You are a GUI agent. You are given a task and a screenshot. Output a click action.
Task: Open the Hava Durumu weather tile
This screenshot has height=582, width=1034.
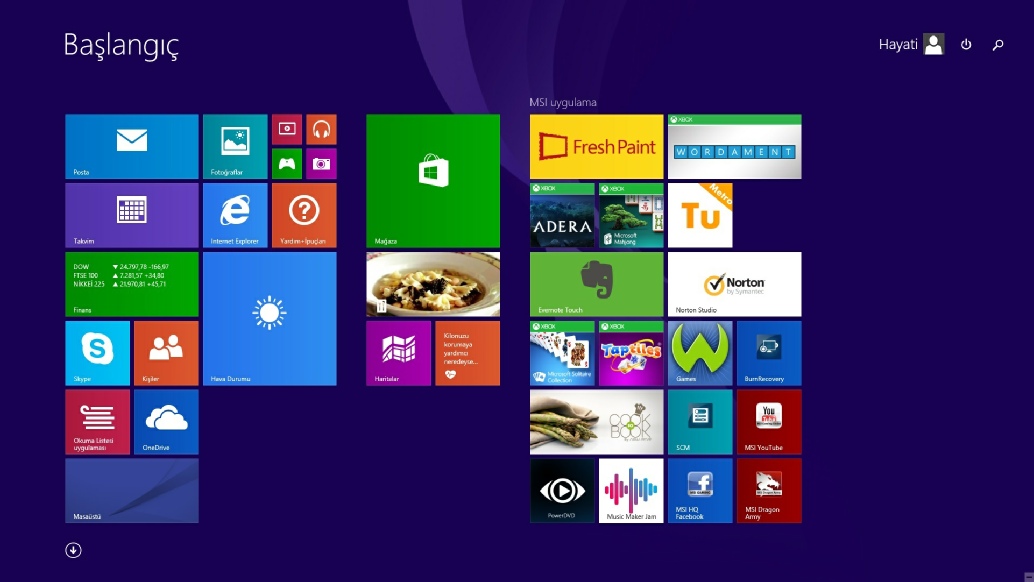point(270,319)
